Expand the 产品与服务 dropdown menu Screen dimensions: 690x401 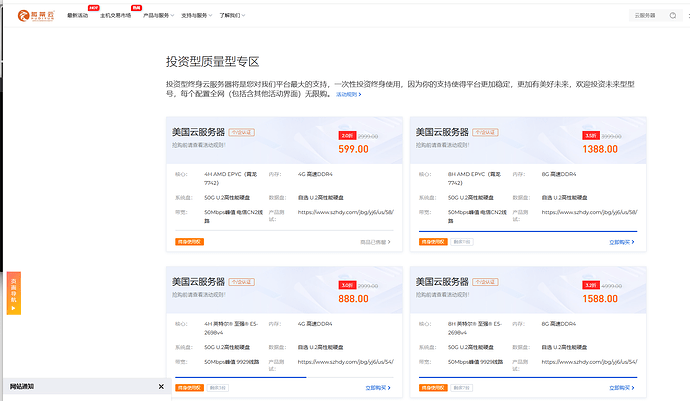pyautogui.click(x=158, y=15)
